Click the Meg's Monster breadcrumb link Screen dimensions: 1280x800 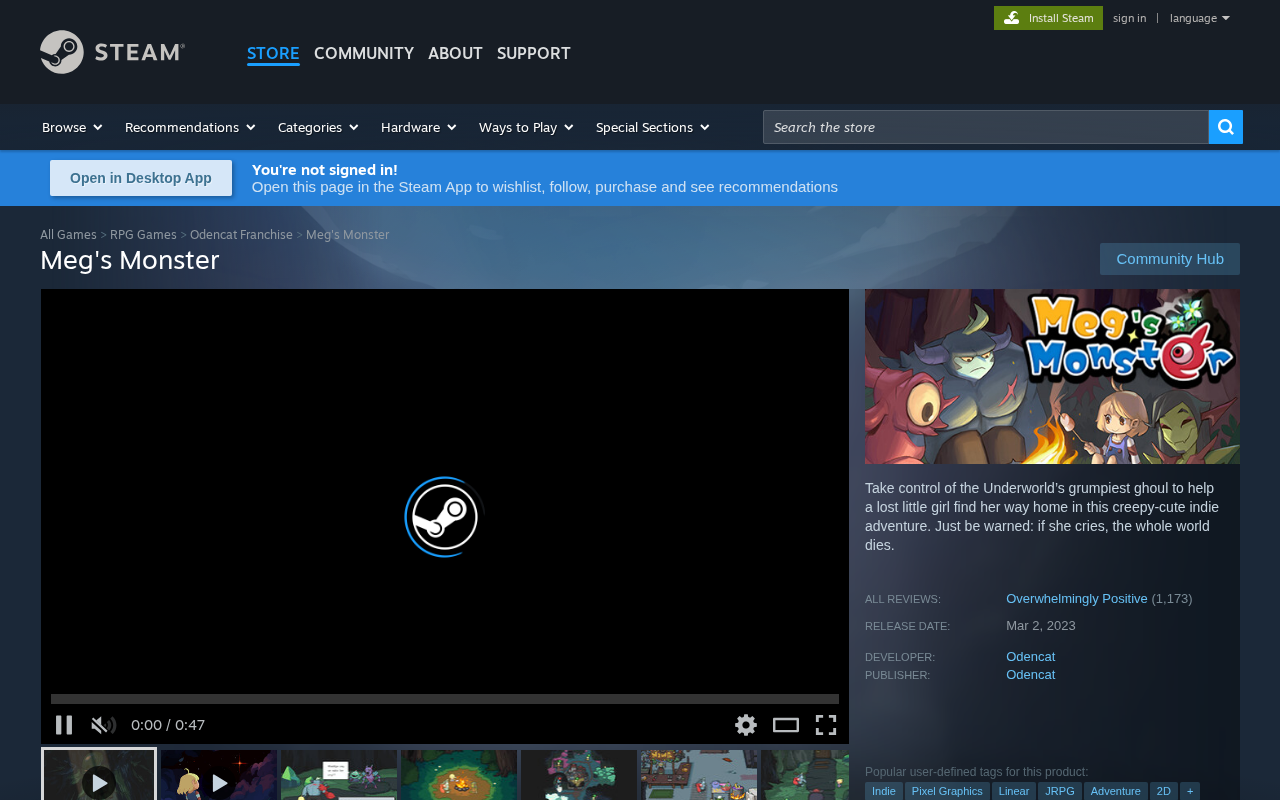(x=347, y=235)
